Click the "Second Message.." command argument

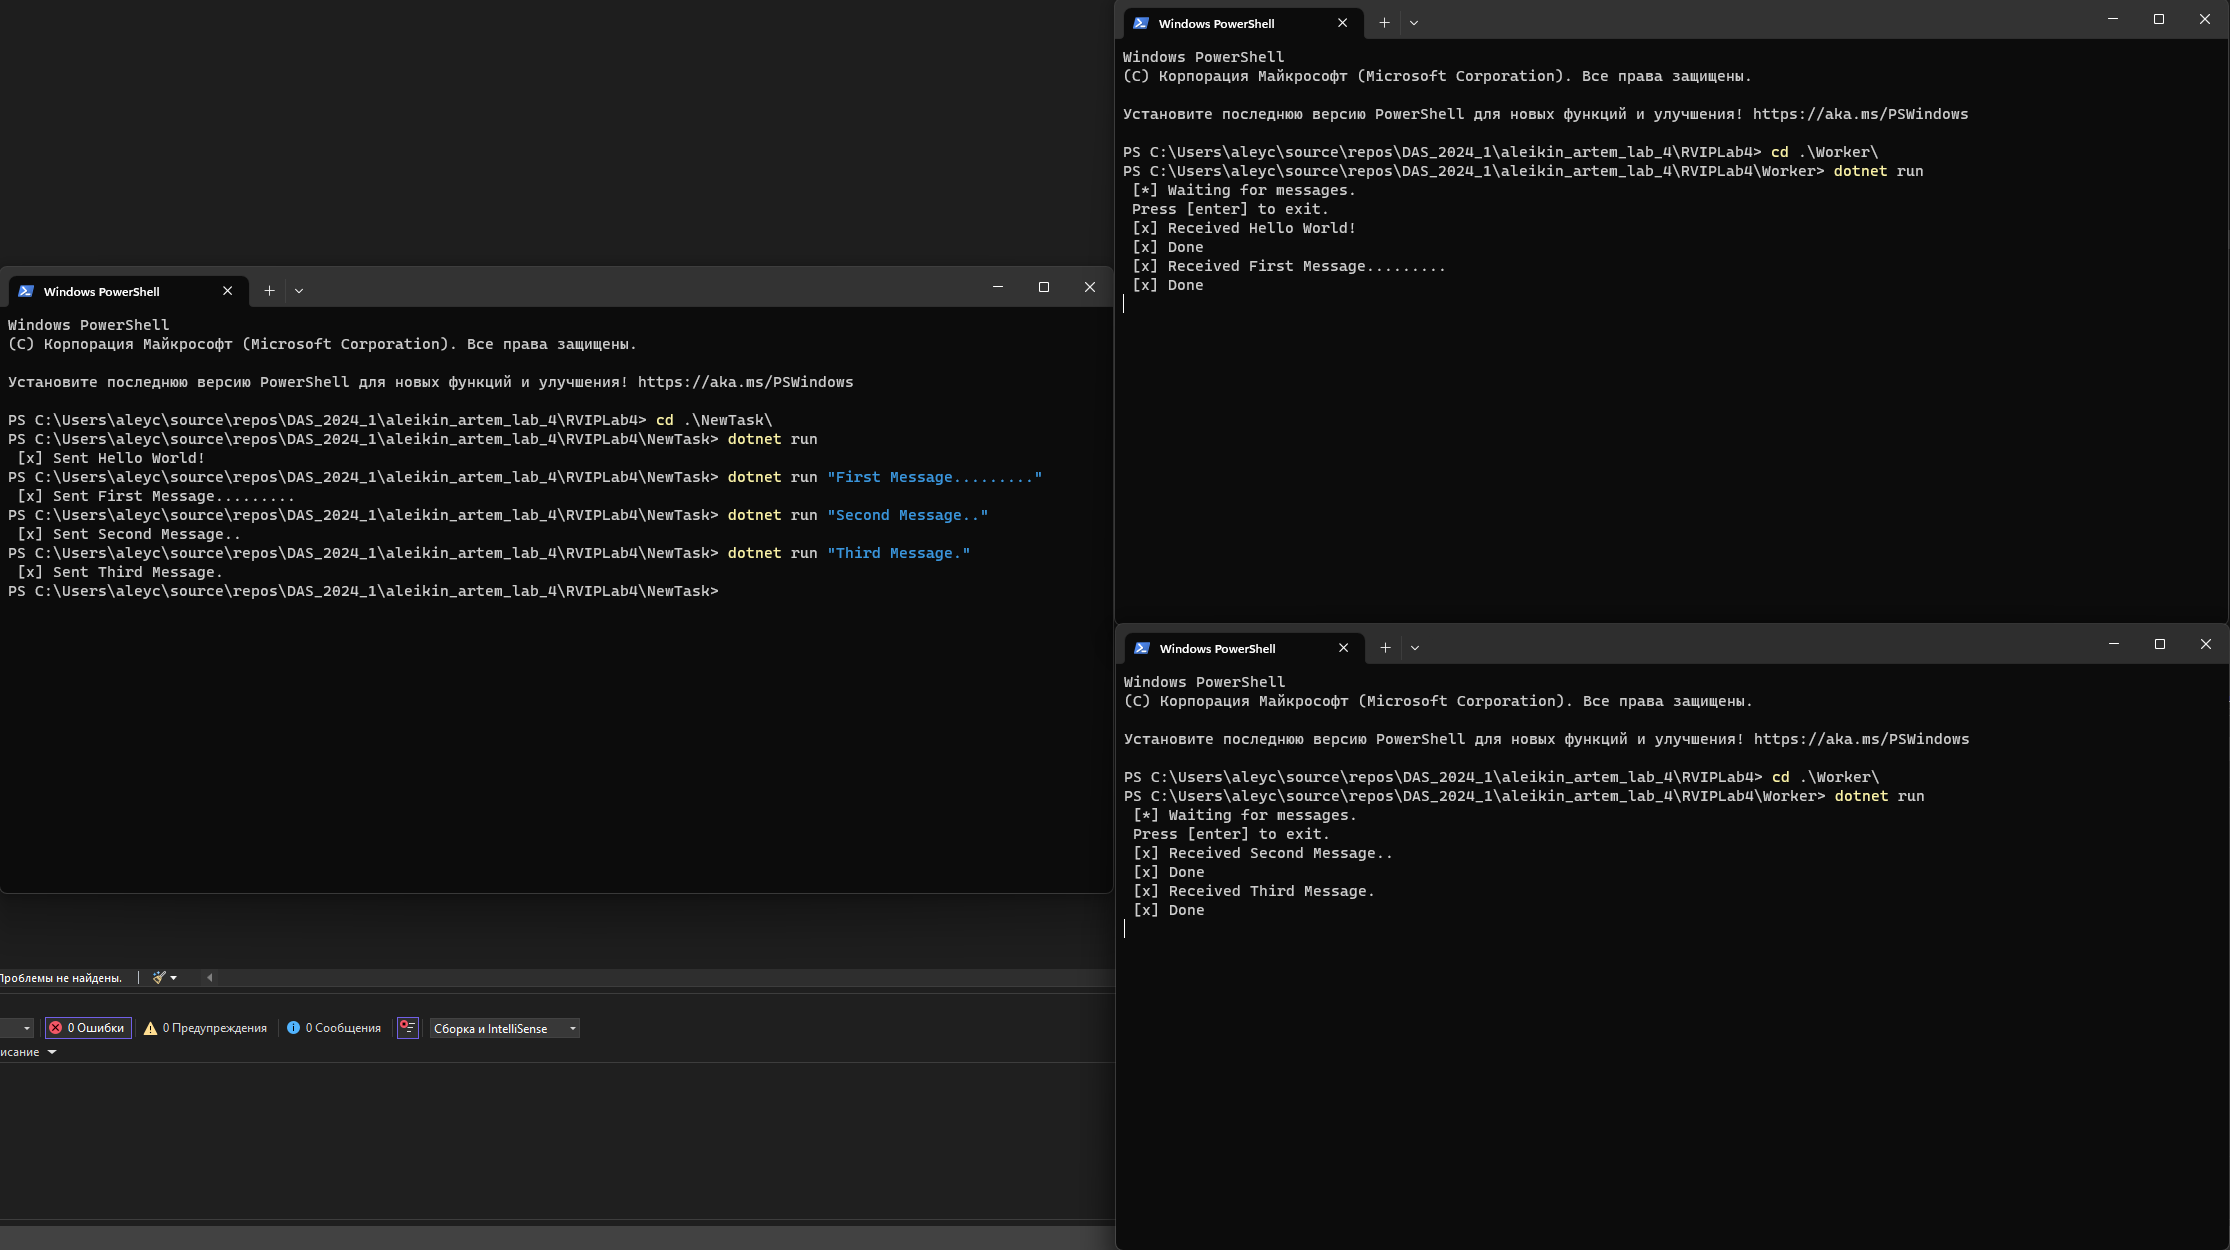tap(907, 515)
